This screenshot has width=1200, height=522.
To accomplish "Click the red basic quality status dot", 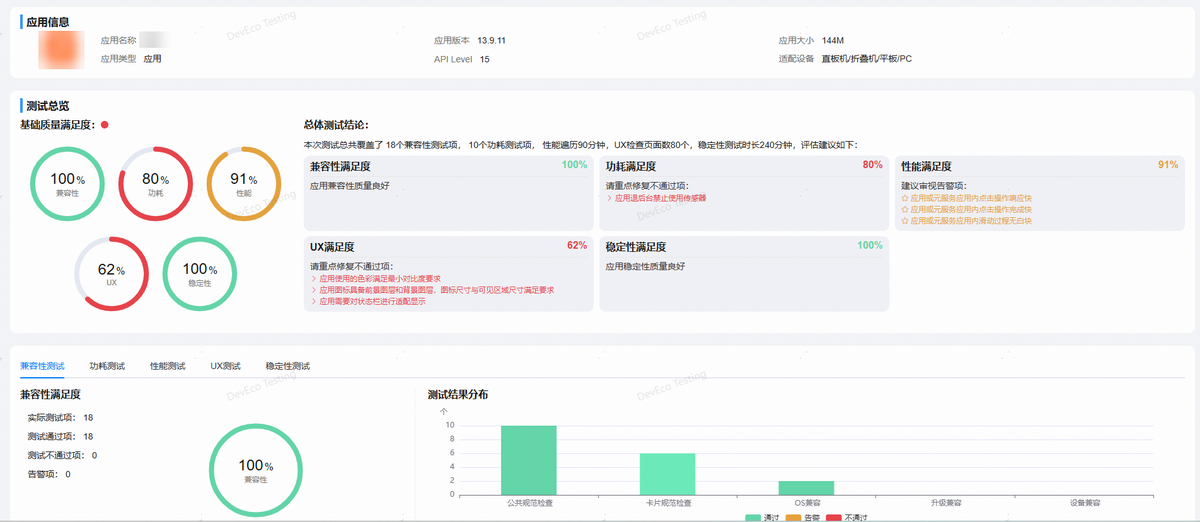I will coord(104,125).
